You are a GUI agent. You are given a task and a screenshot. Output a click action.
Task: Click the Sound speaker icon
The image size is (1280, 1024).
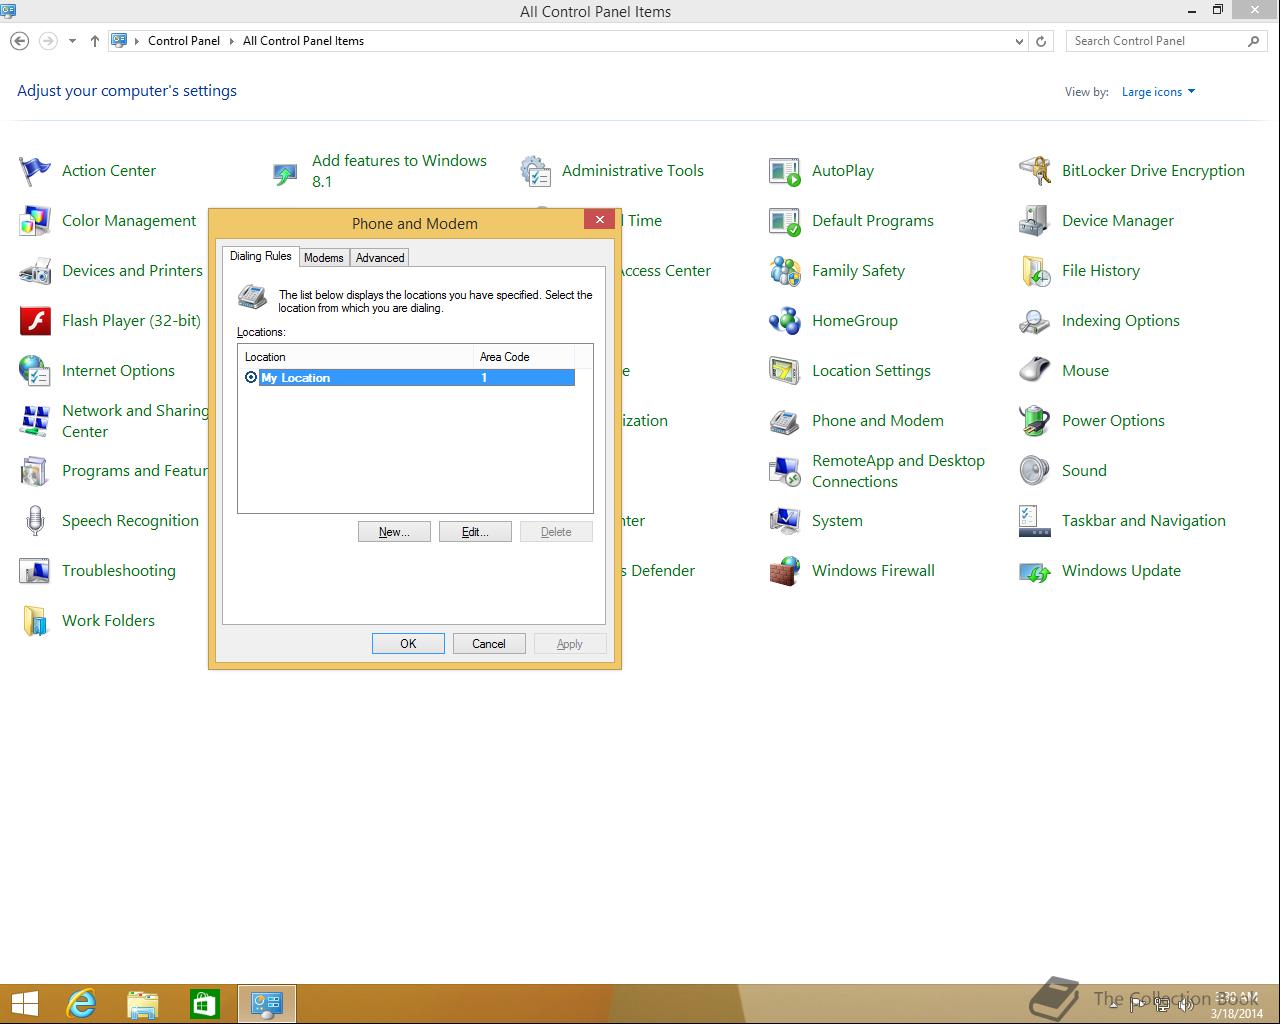(1035, 471)
